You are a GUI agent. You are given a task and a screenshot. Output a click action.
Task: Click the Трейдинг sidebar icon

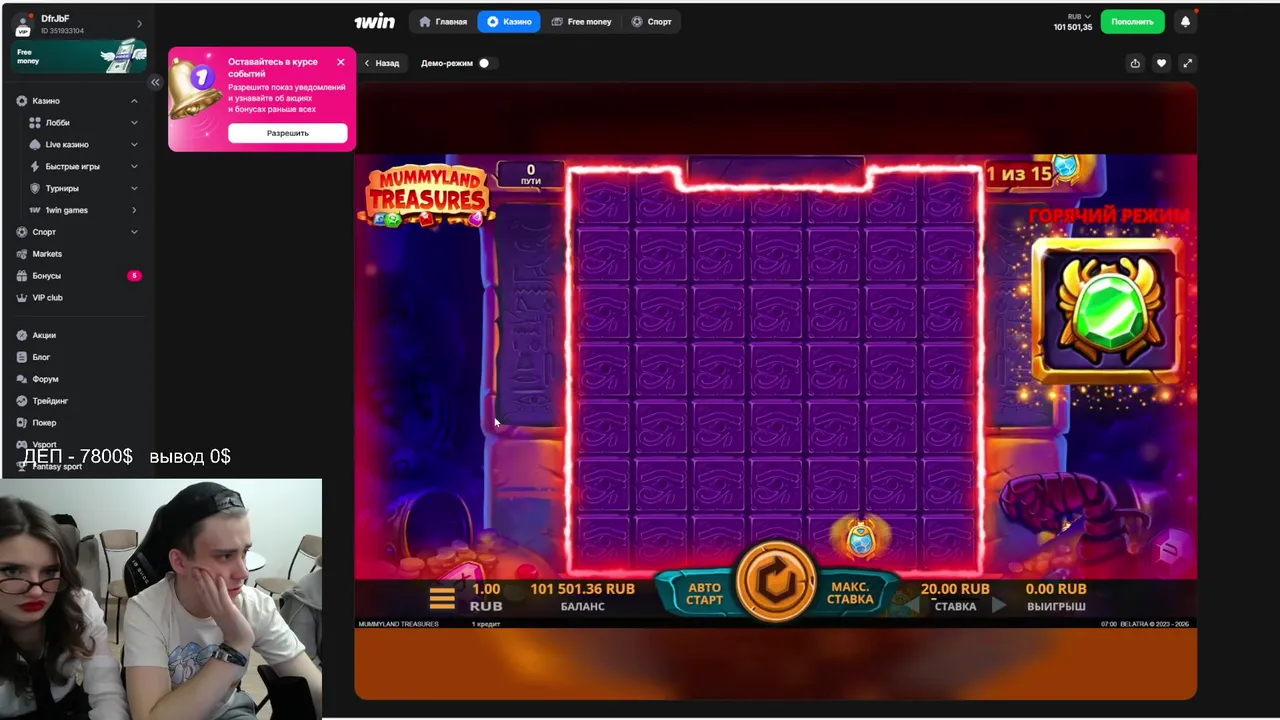(x=22, y=401)
